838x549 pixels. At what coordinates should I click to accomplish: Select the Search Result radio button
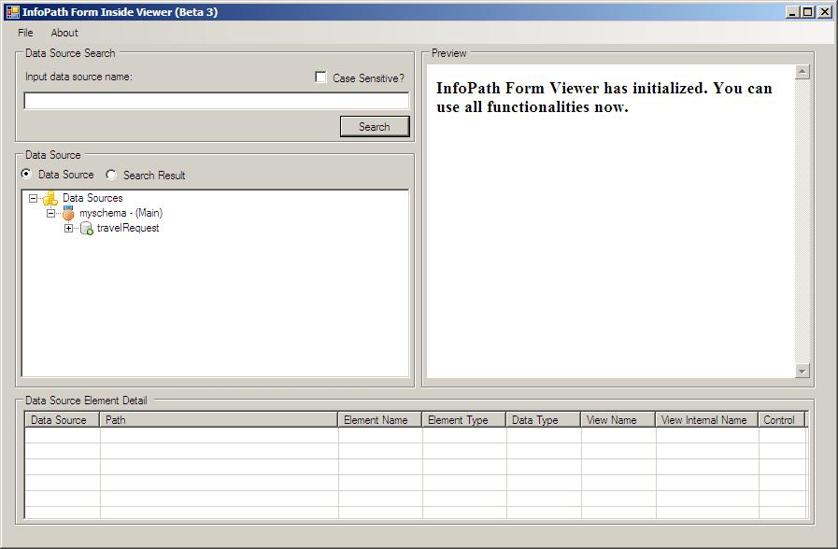pos(111,175)
